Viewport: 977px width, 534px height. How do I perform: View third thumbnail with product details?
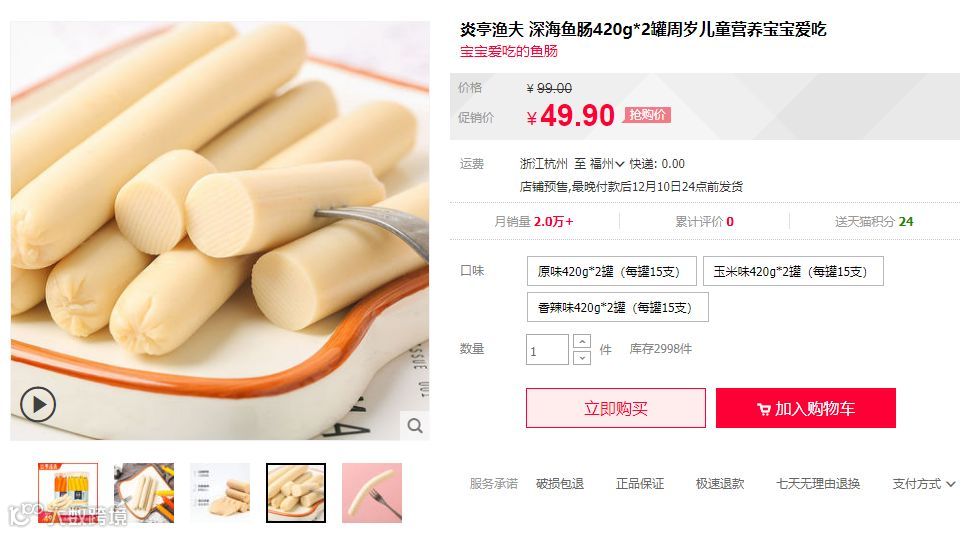click(220, 493)
